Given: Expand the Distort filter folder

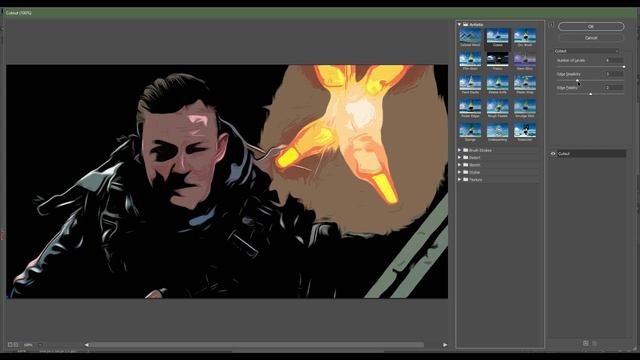Looking at the screenshot, I should pyautogui.click(x=460, y=158).
